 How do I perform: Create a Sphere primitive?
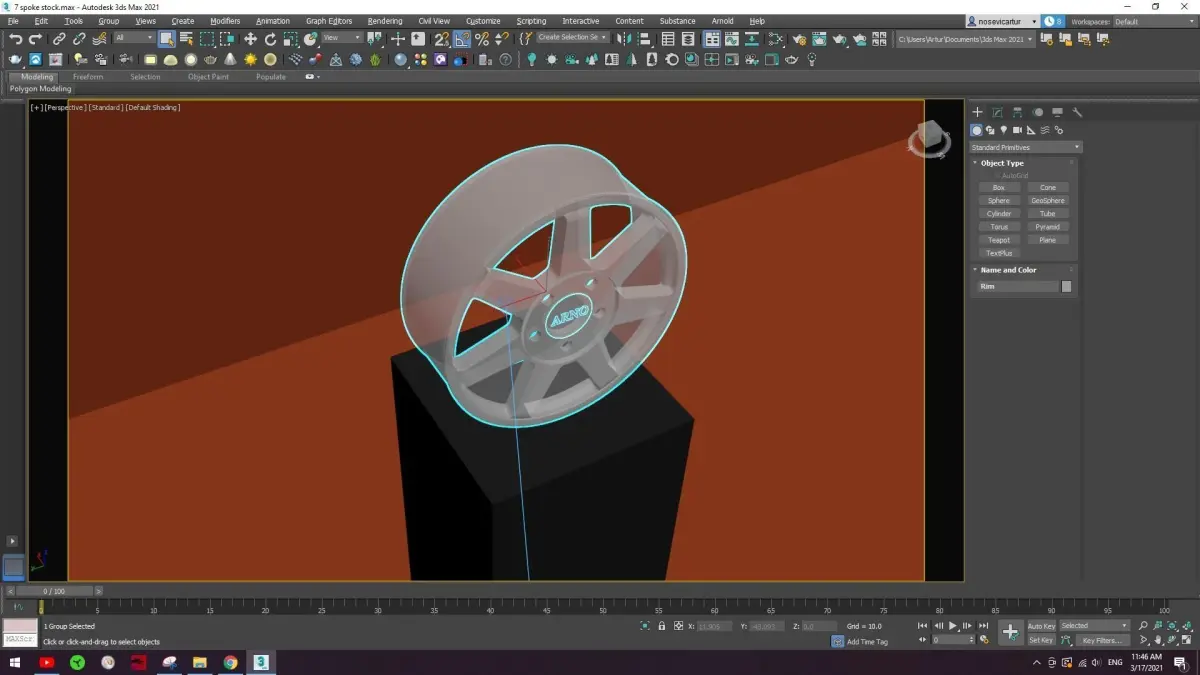(x=999, y=200)
